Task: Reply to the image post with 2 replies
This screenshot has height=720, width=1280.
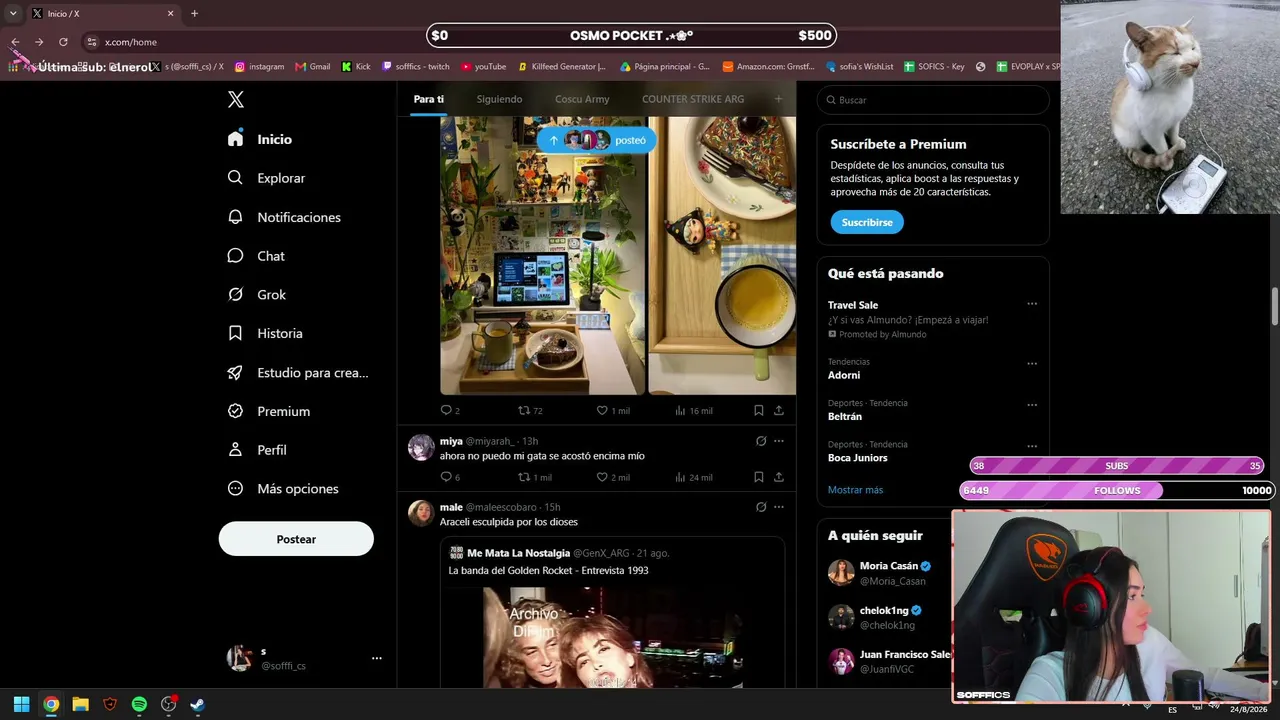Action: (450, 411)
